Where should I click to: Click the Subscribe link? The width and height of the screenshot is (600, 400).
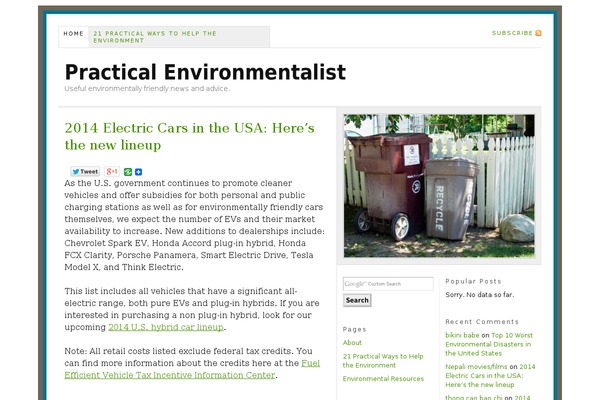coord(512,33)
